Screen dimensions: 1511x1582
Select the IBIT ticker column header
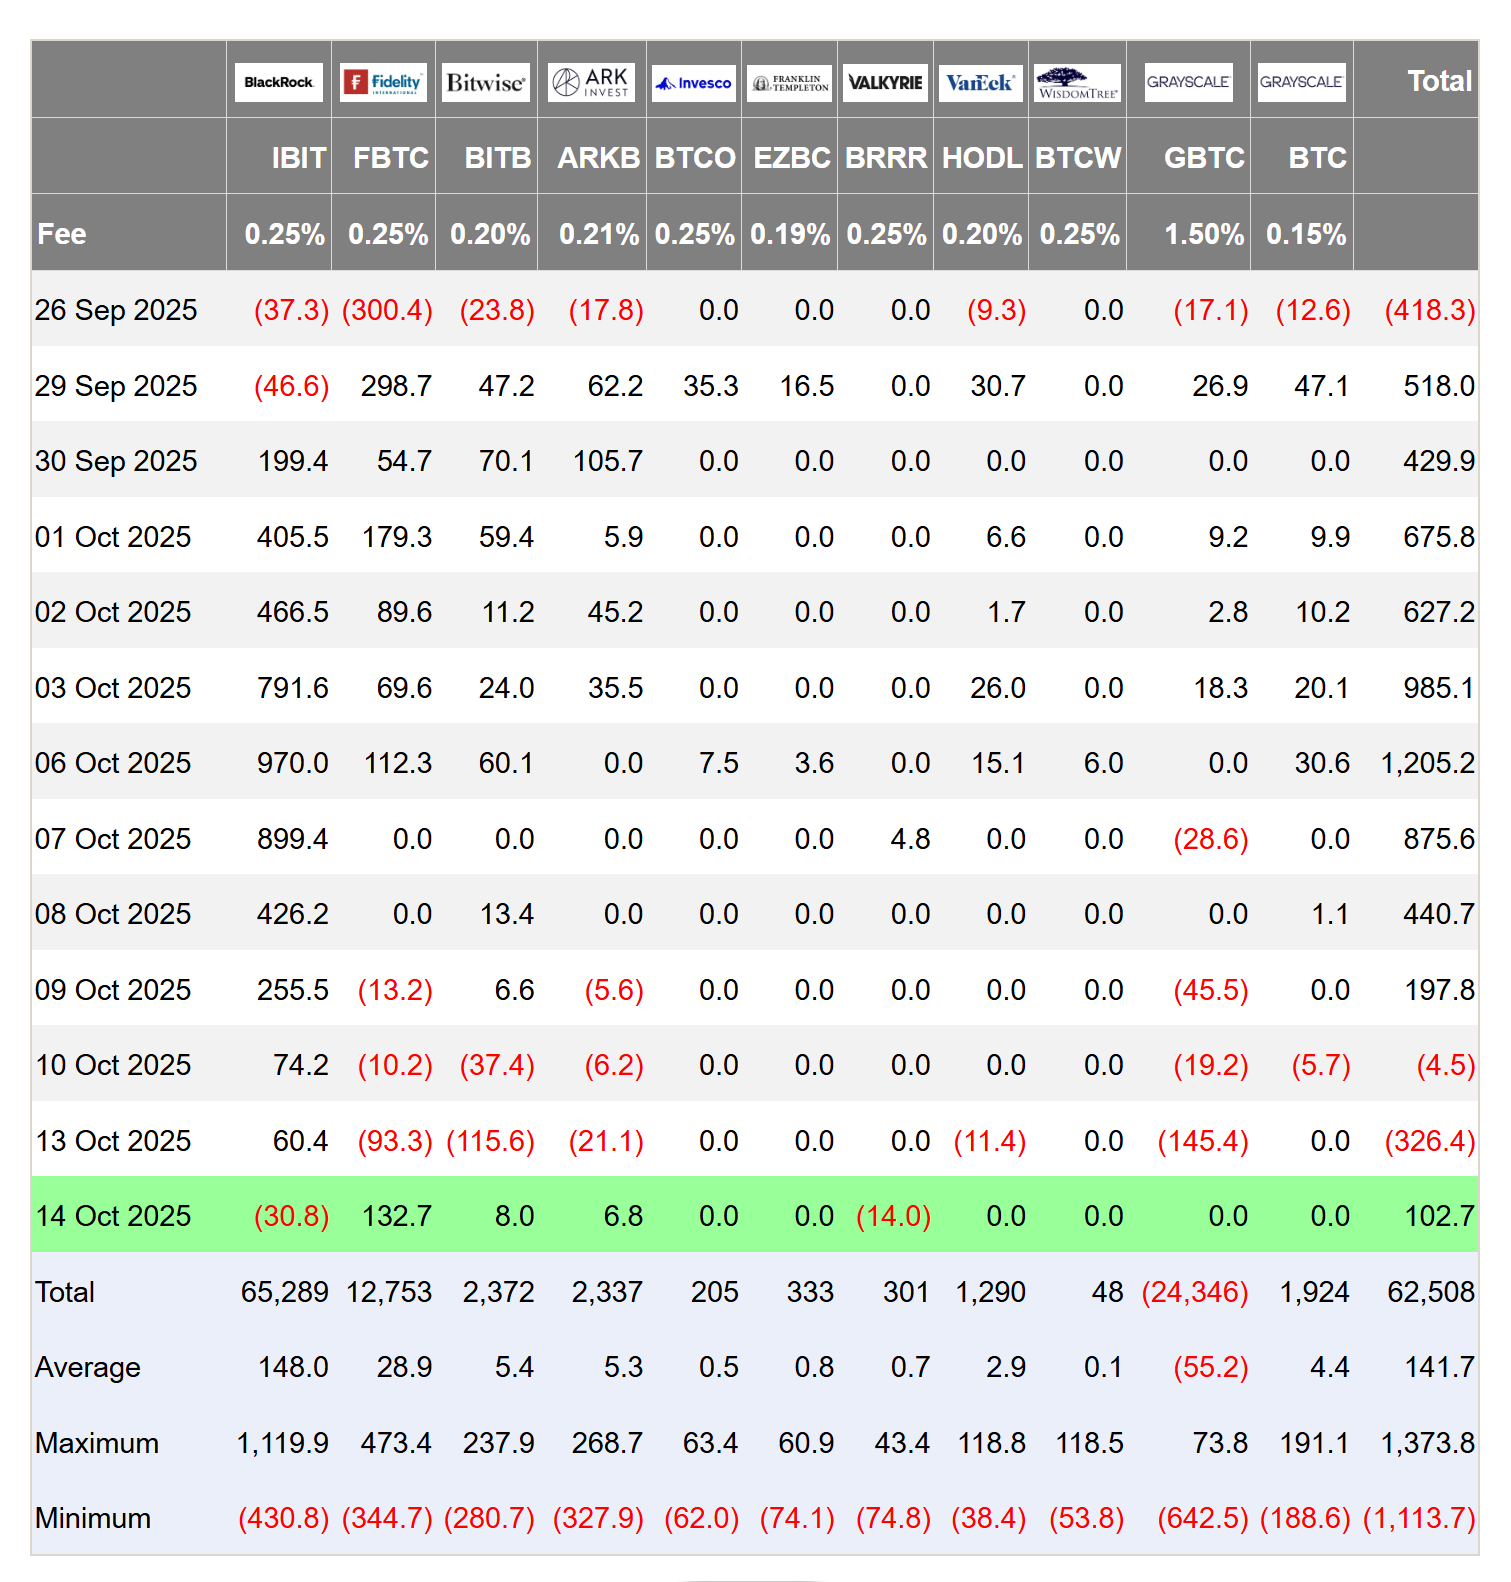298,158
